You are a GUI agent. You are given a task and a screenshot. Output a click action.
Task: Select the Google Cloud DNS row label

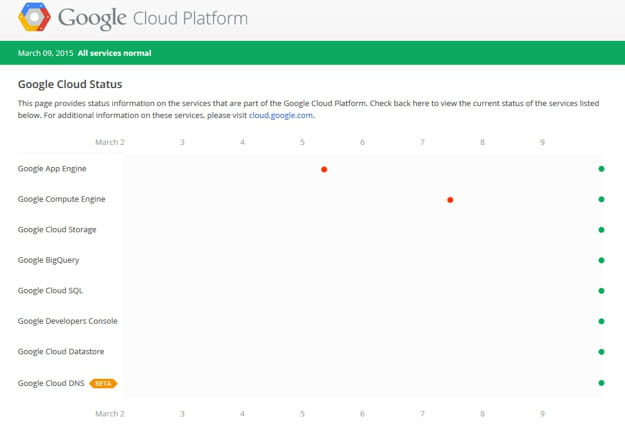51,383
